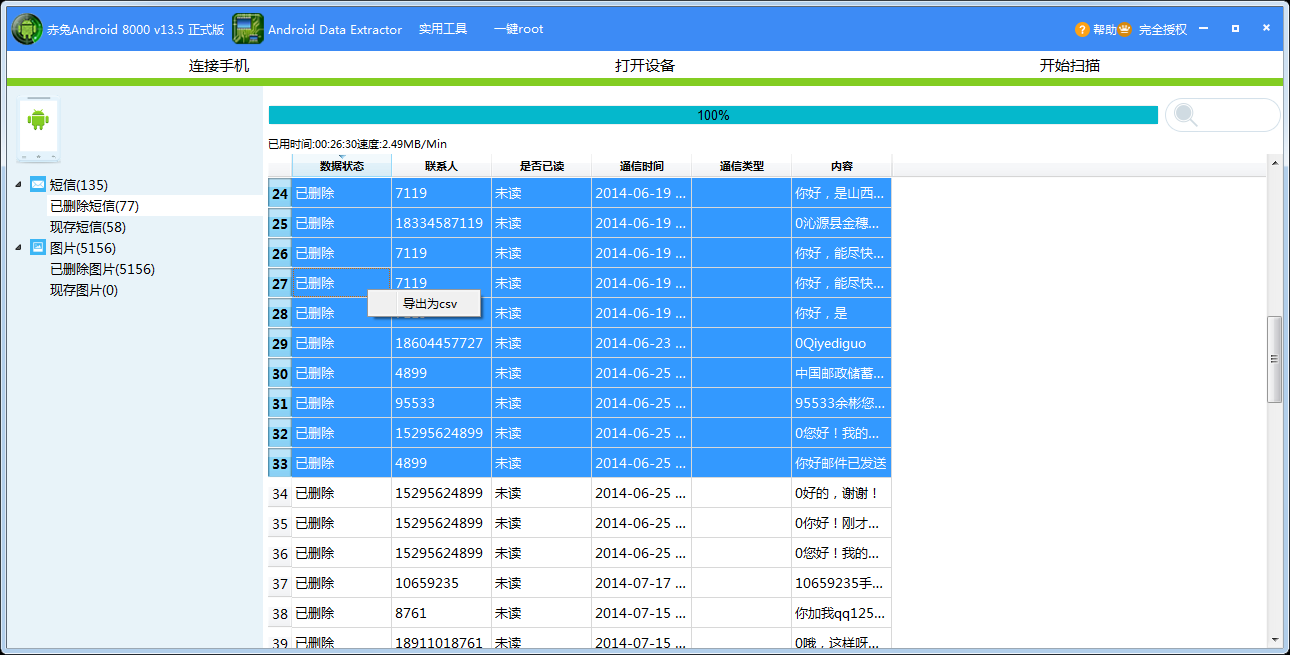Viewport: 1290px width, 655px height.
Task: Click content cell 你加我qq125…
Action: point(842,613)
